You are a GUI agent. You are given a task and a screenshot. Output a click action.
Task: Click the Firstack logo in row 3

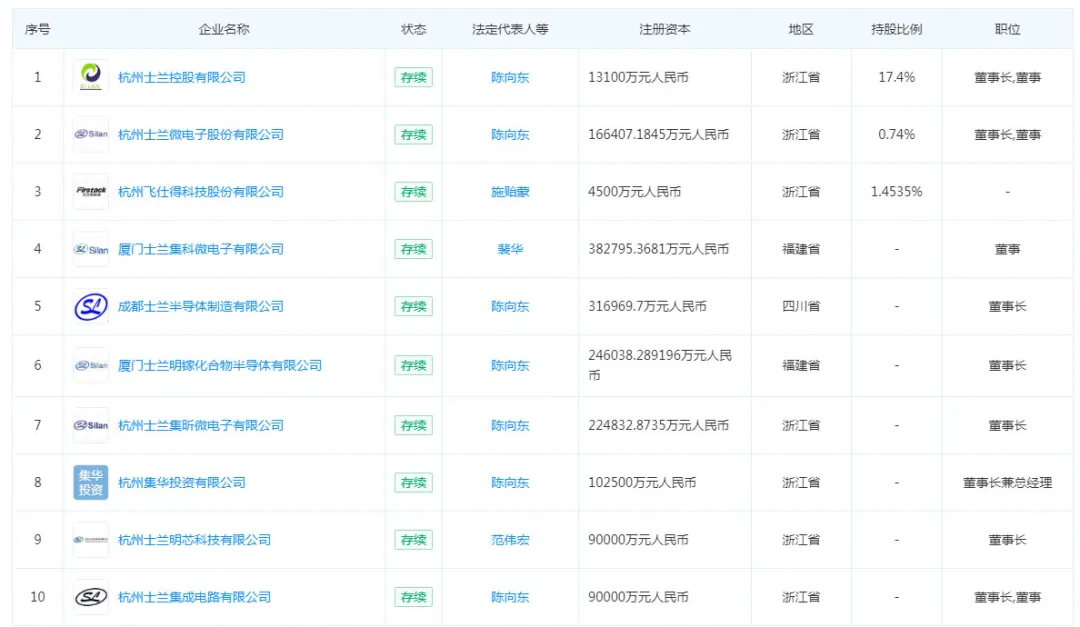click(x=91, y=192)
